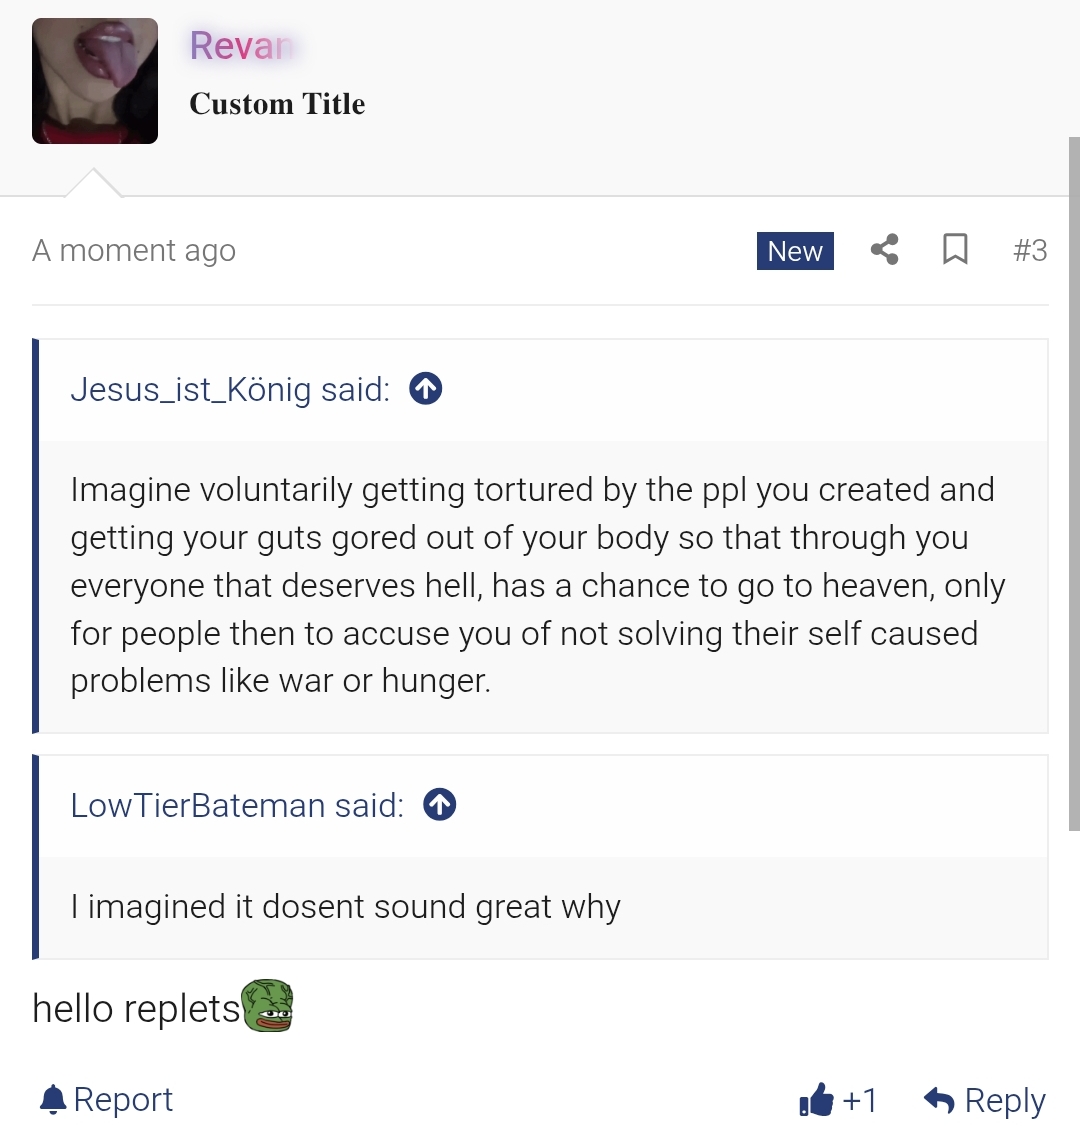
Task: Open 'Jesus_ist_König said:' quote header link
Action: click(x=230, y=389)
